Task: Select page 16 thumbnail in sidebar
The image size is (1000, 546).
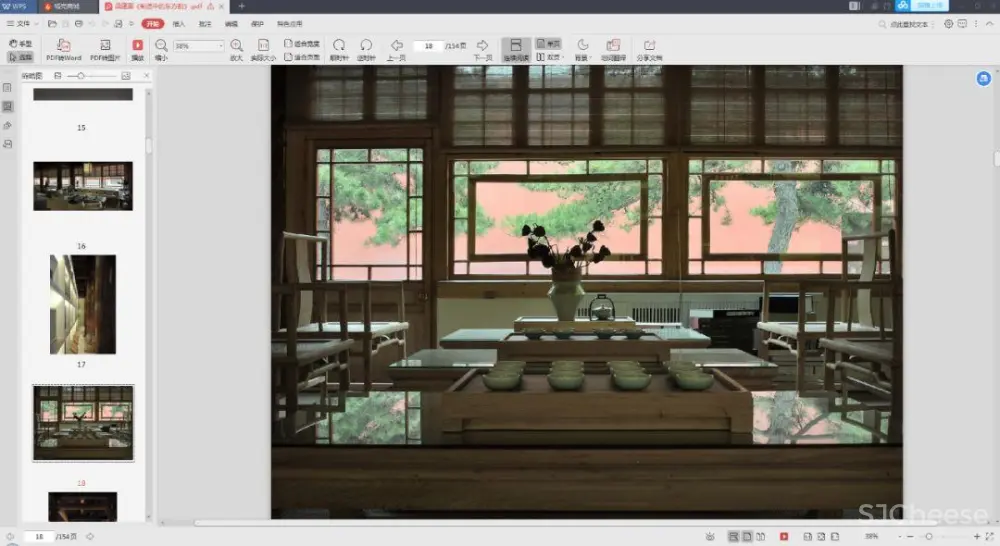Action: click(82, 187)
